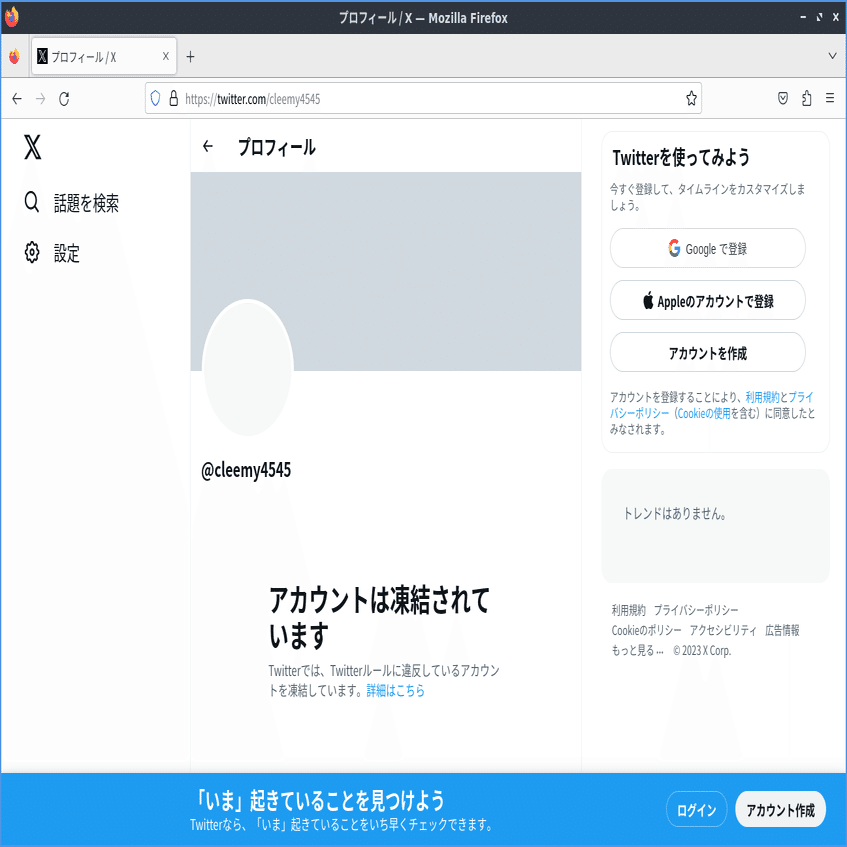Minimize the Firefox window

(x=803, y=17)
